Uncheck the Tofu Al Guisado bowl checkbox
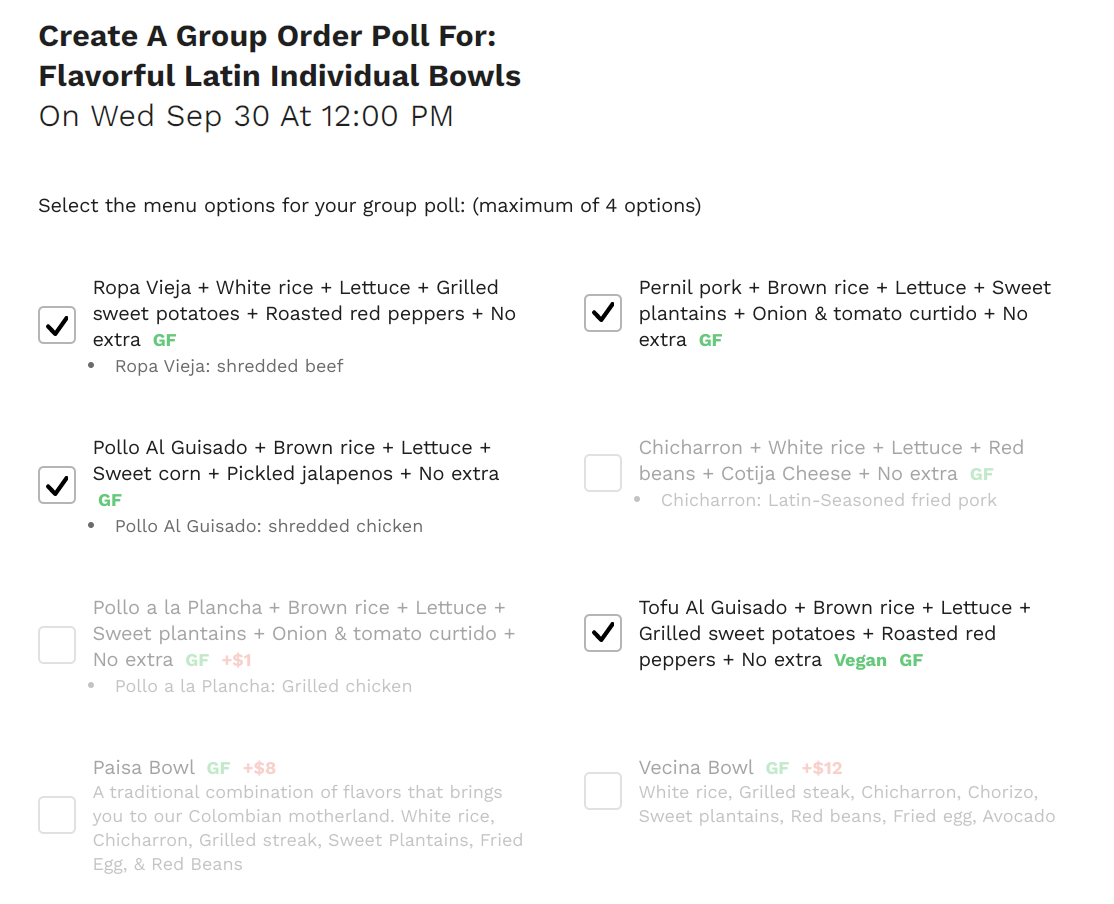The height and width of the screenshot is (904, 1114). (603, 633)
